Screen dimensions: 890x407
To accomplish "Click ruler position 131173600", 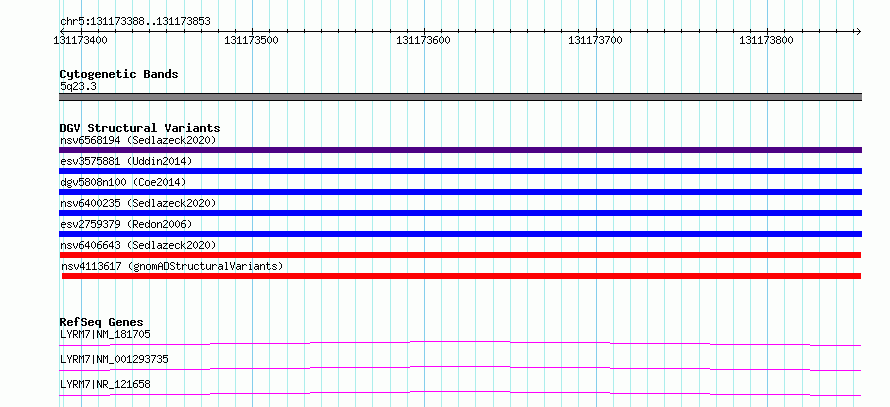I will (423, 40).
